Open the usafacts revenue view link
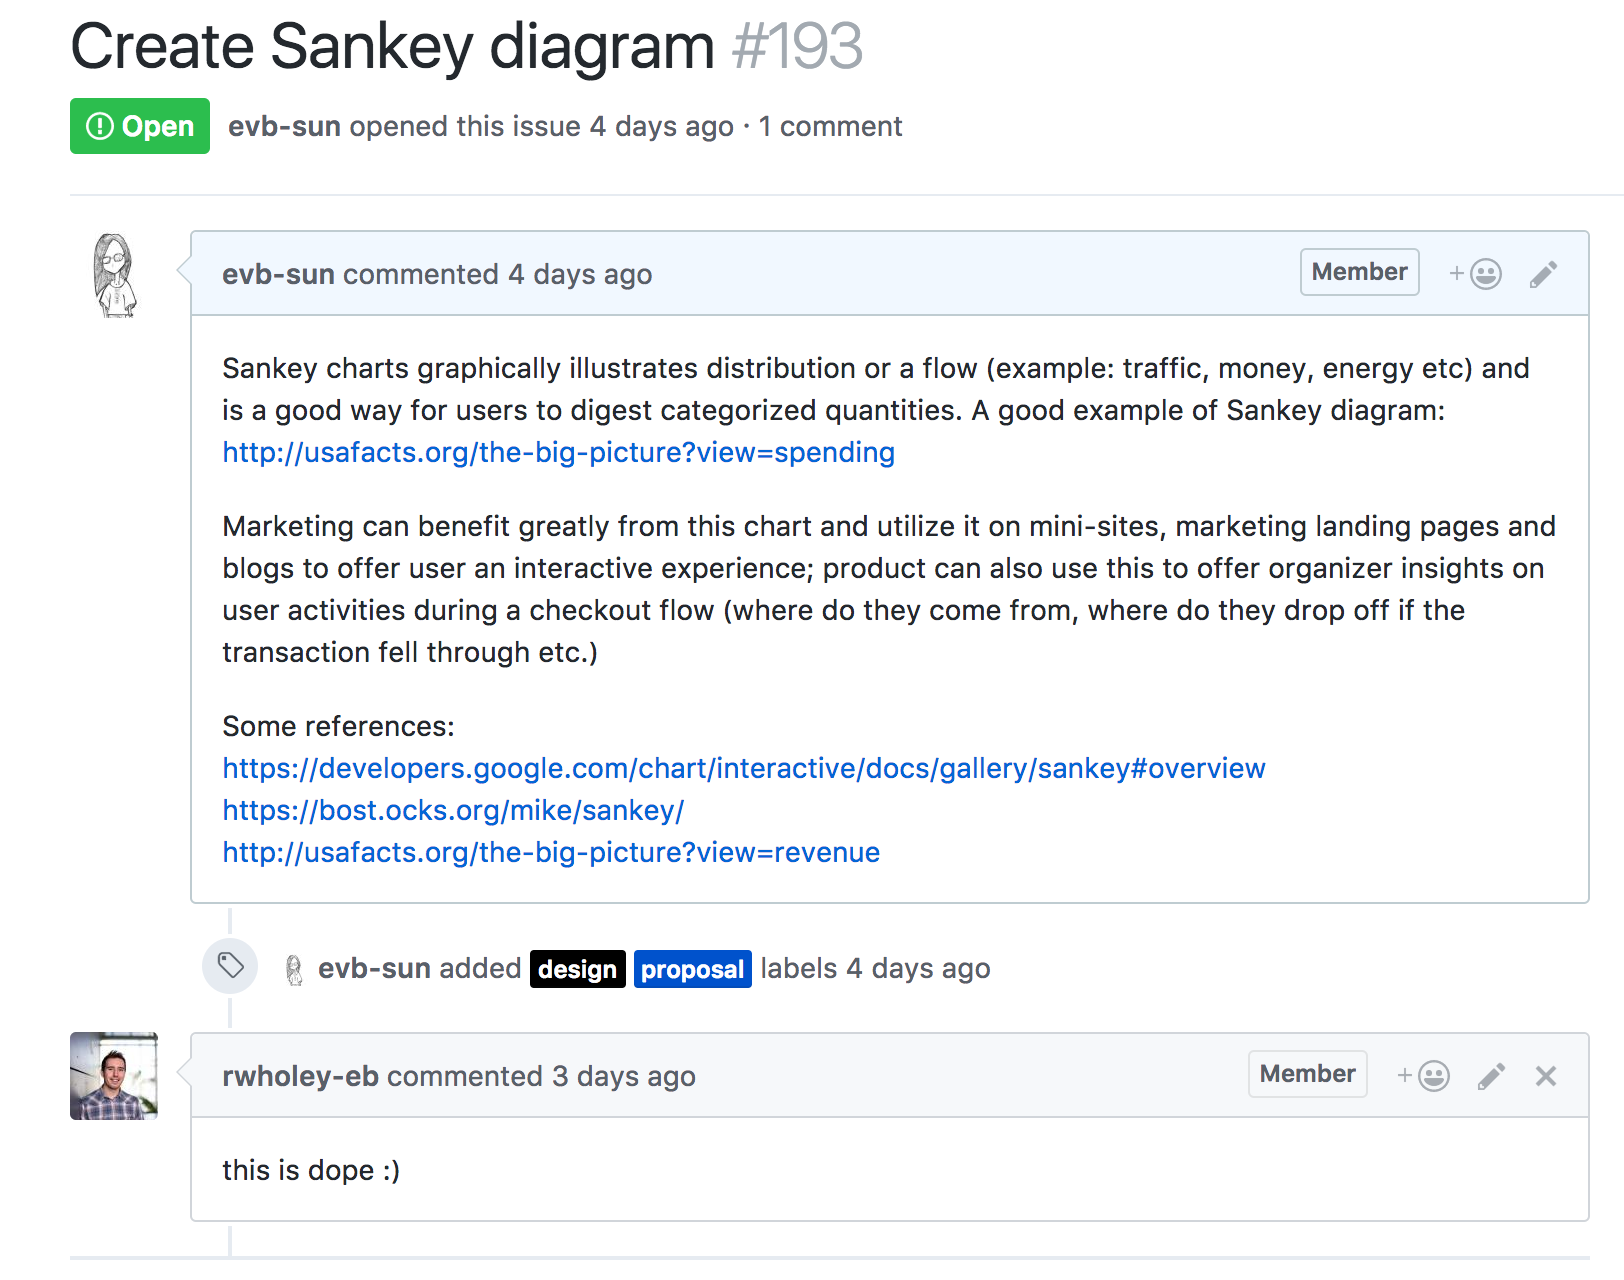This screenshot has height=1280, width=1624. tap(551, 852)
